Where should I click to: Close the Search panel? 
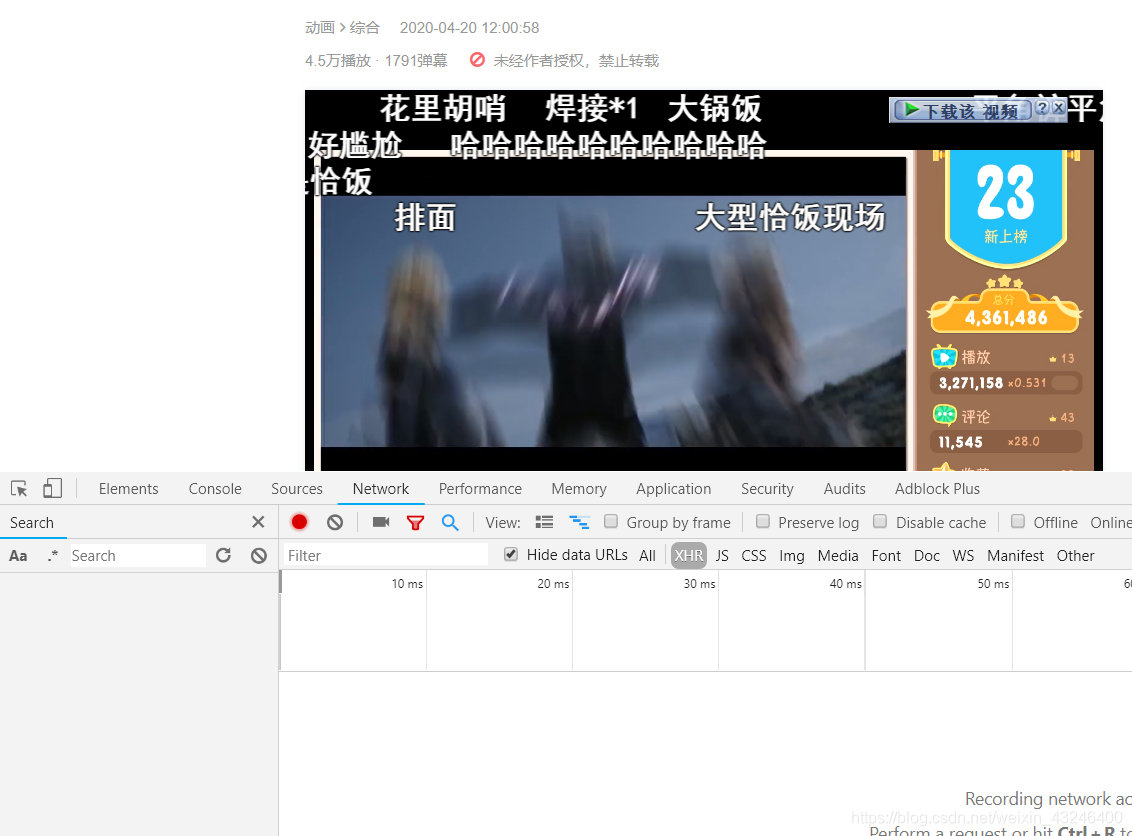(x=258, y=522)
